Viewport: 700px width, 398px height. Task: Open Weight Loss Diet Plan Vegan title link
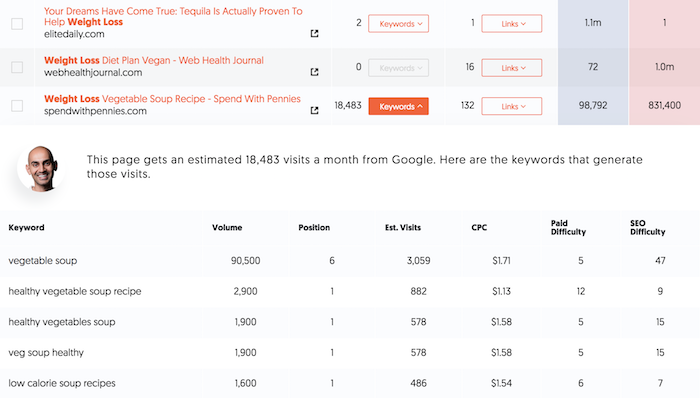pos(154,60)
